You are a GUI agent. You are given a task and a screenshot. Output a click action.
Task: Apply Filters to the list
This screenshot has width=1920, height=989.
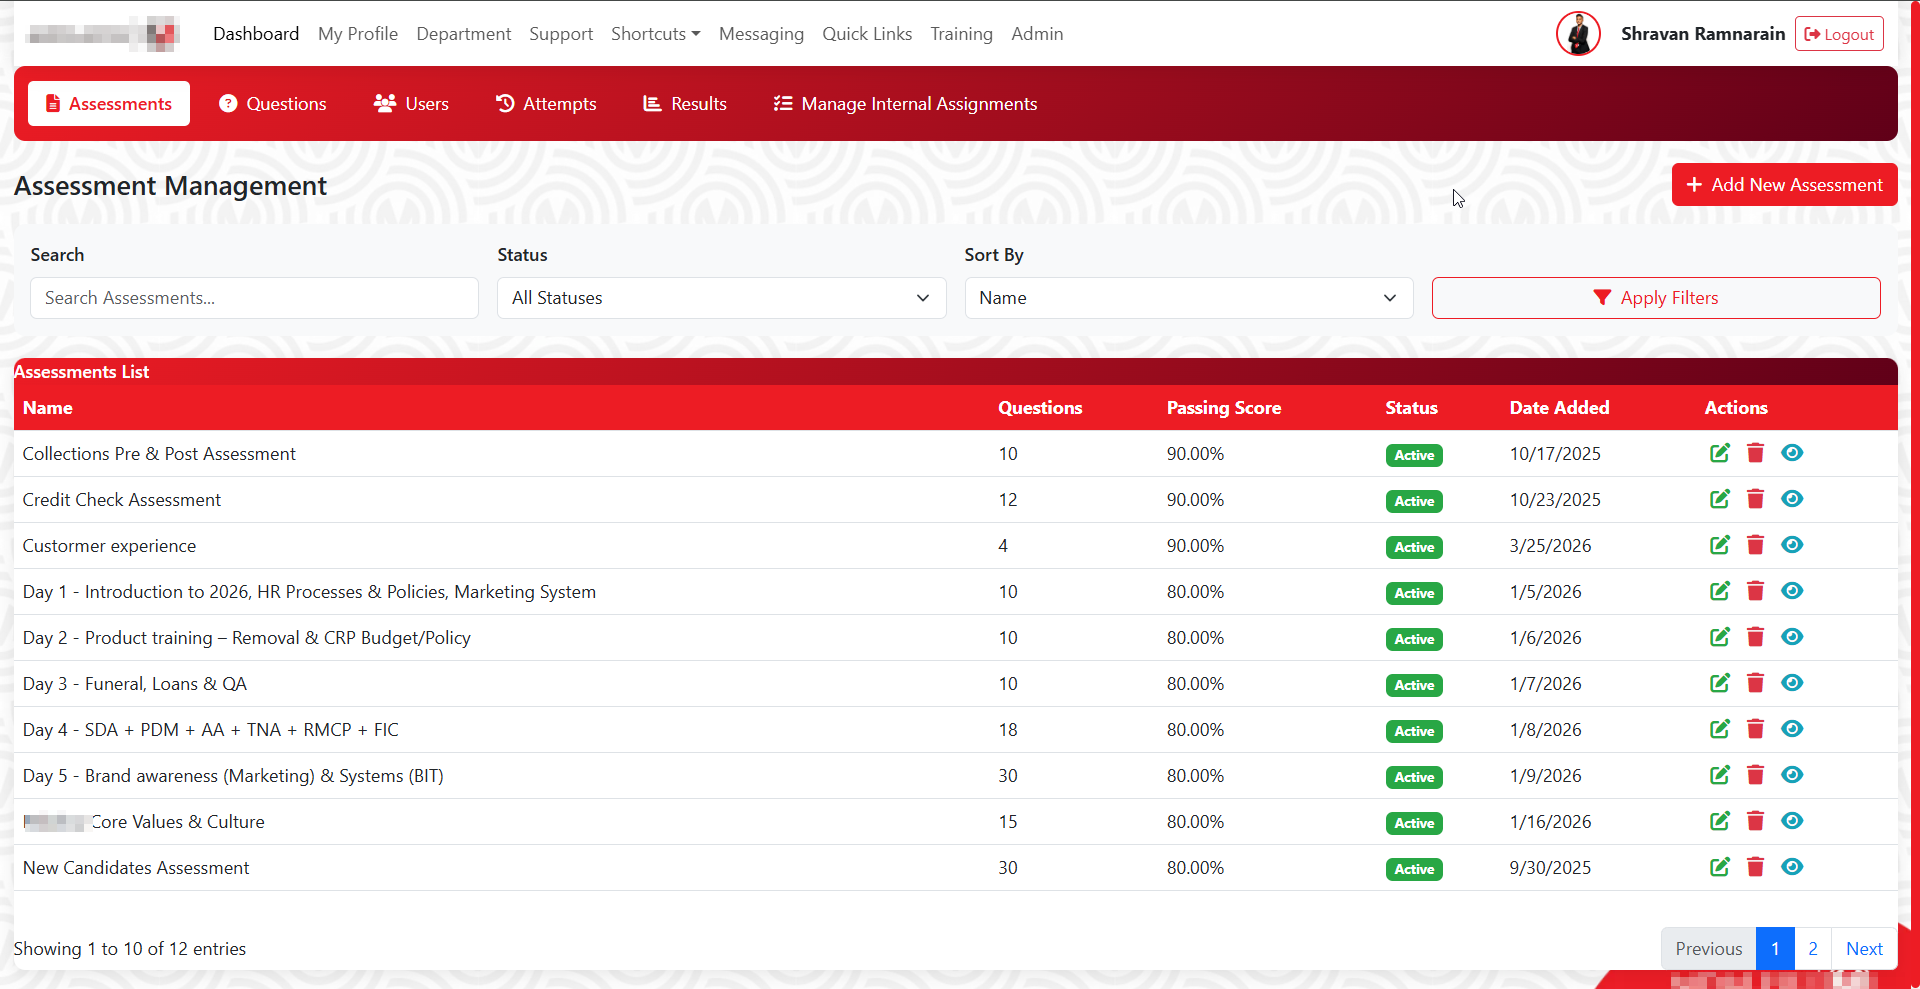click(1656, 298)
